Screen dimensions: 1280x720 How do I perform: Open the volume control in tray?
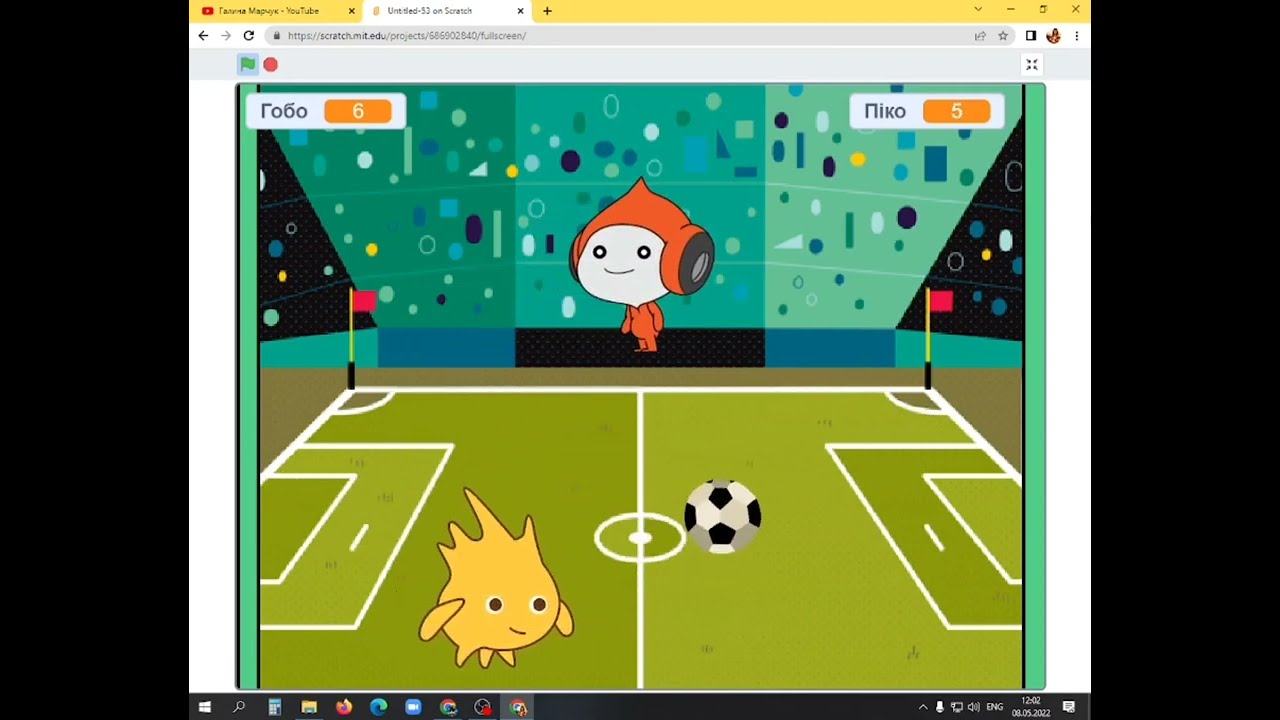[974, 707]
